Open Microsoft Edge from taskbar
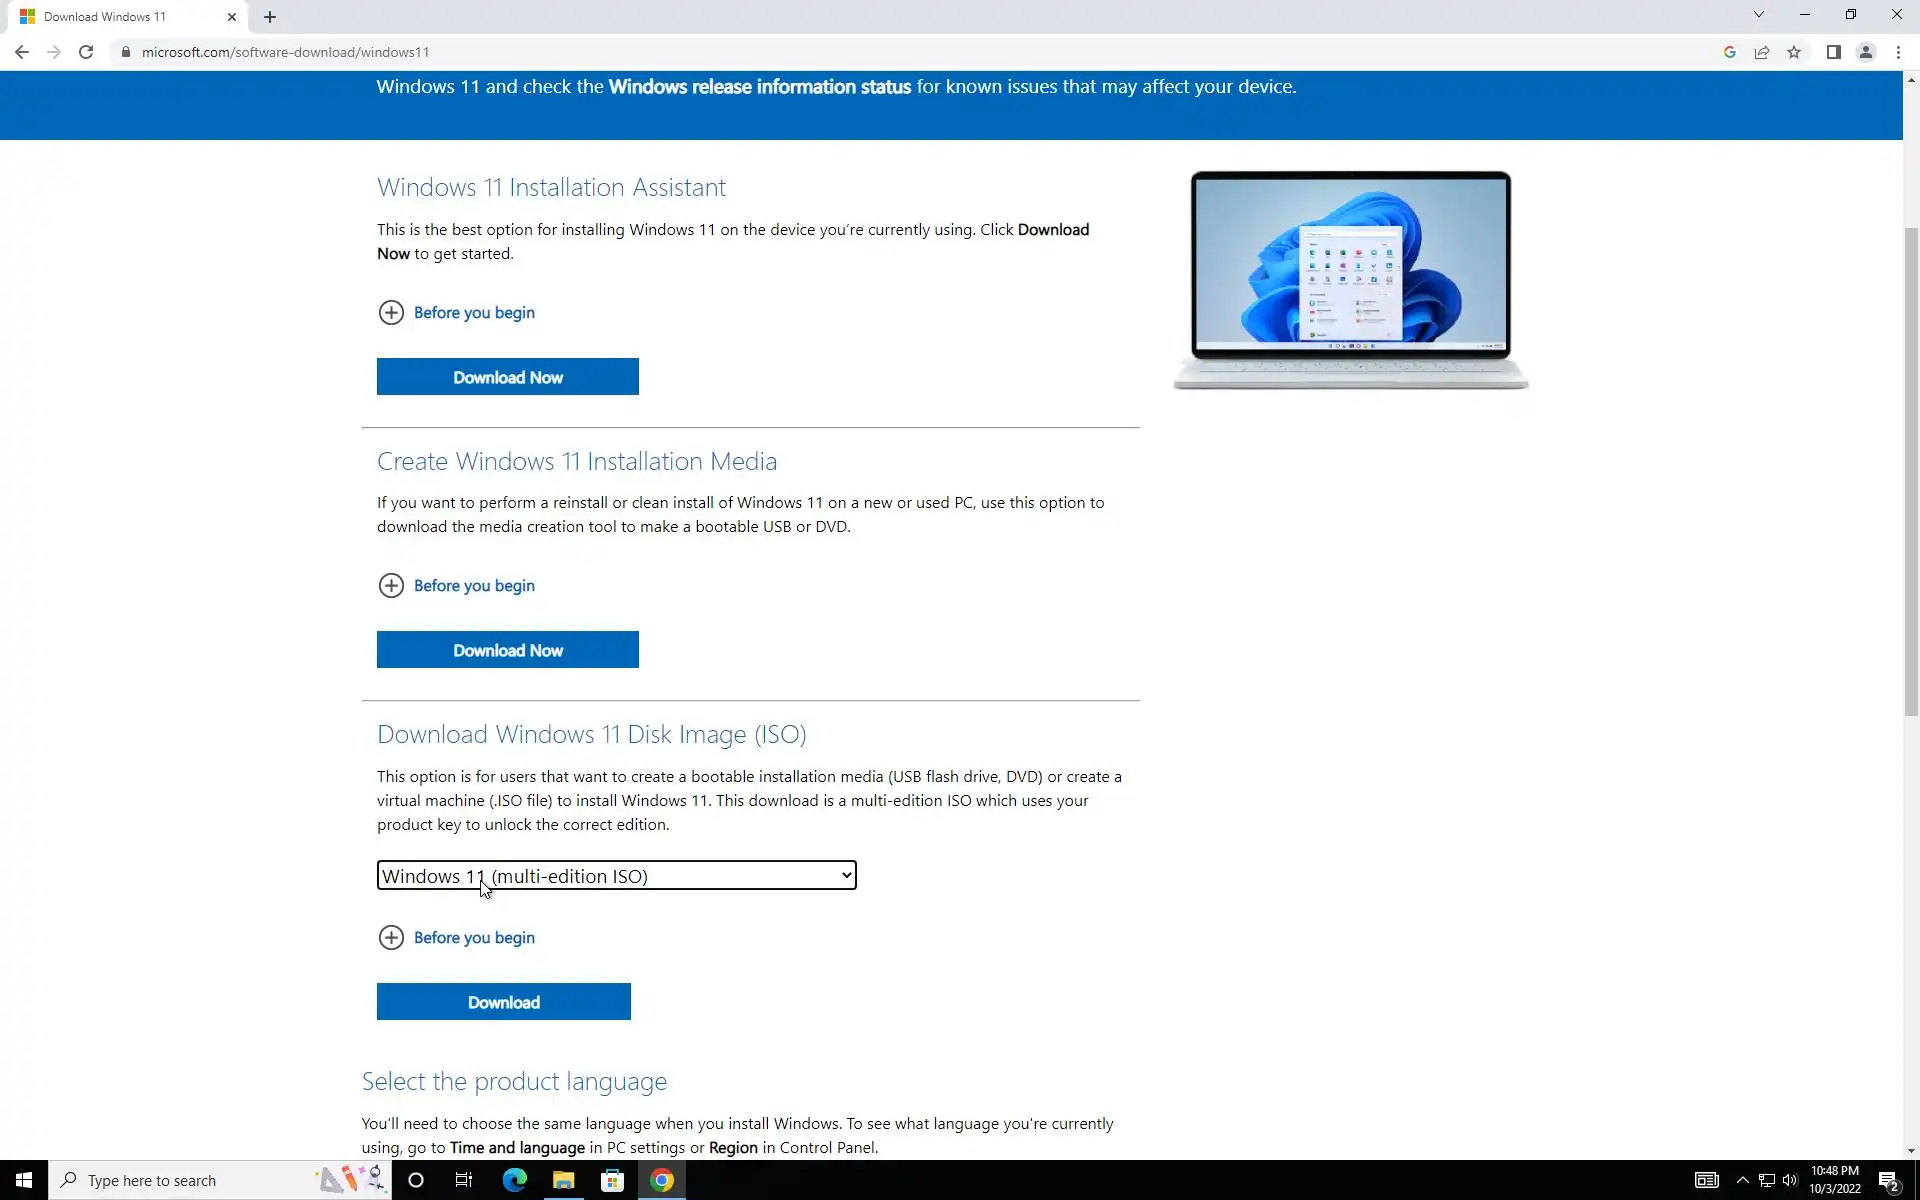This screenshot has width=1920, height=1200. (514, 1180)
